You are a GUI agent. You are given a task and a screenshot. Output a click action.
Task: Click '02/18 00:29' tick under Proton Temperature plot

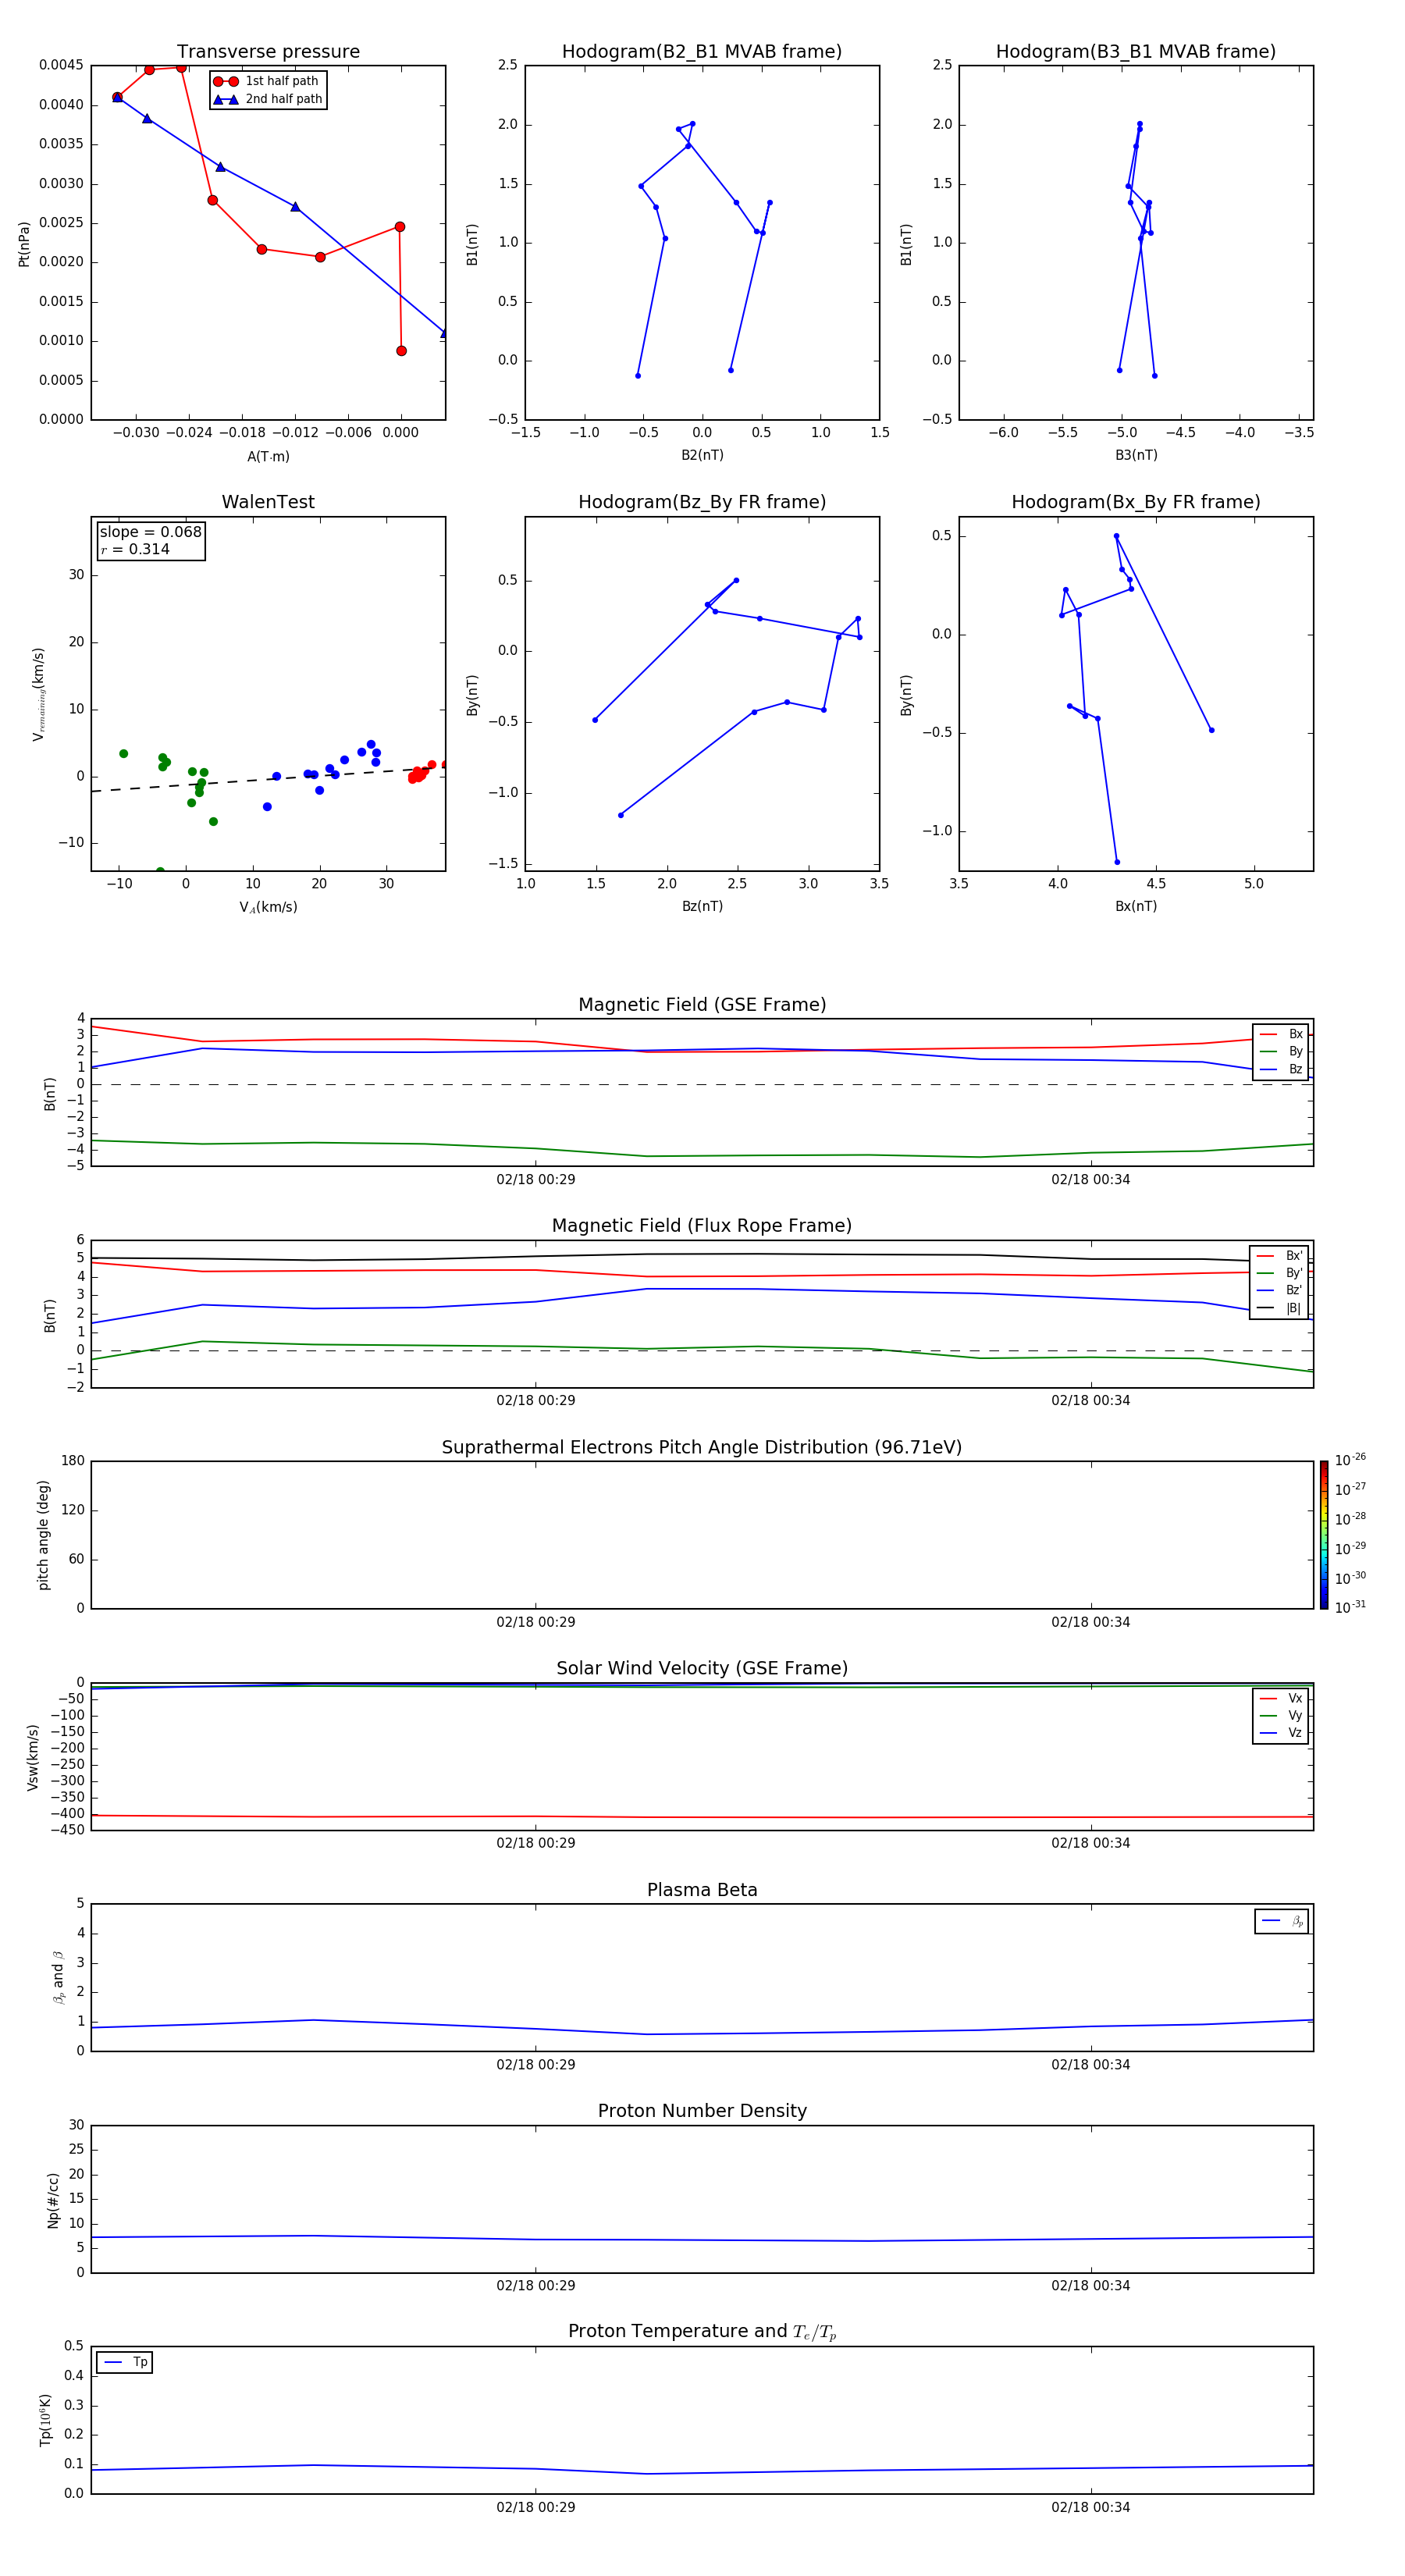point(536,2507)
